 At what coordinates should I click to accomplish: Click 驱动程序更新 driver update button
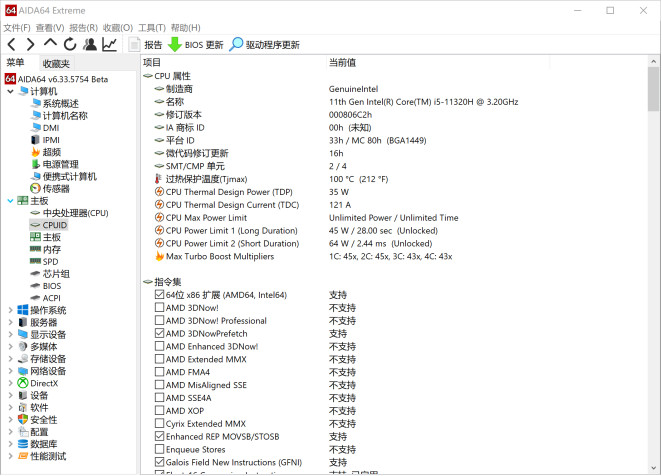pyautogui.click(x=265, y=45)
